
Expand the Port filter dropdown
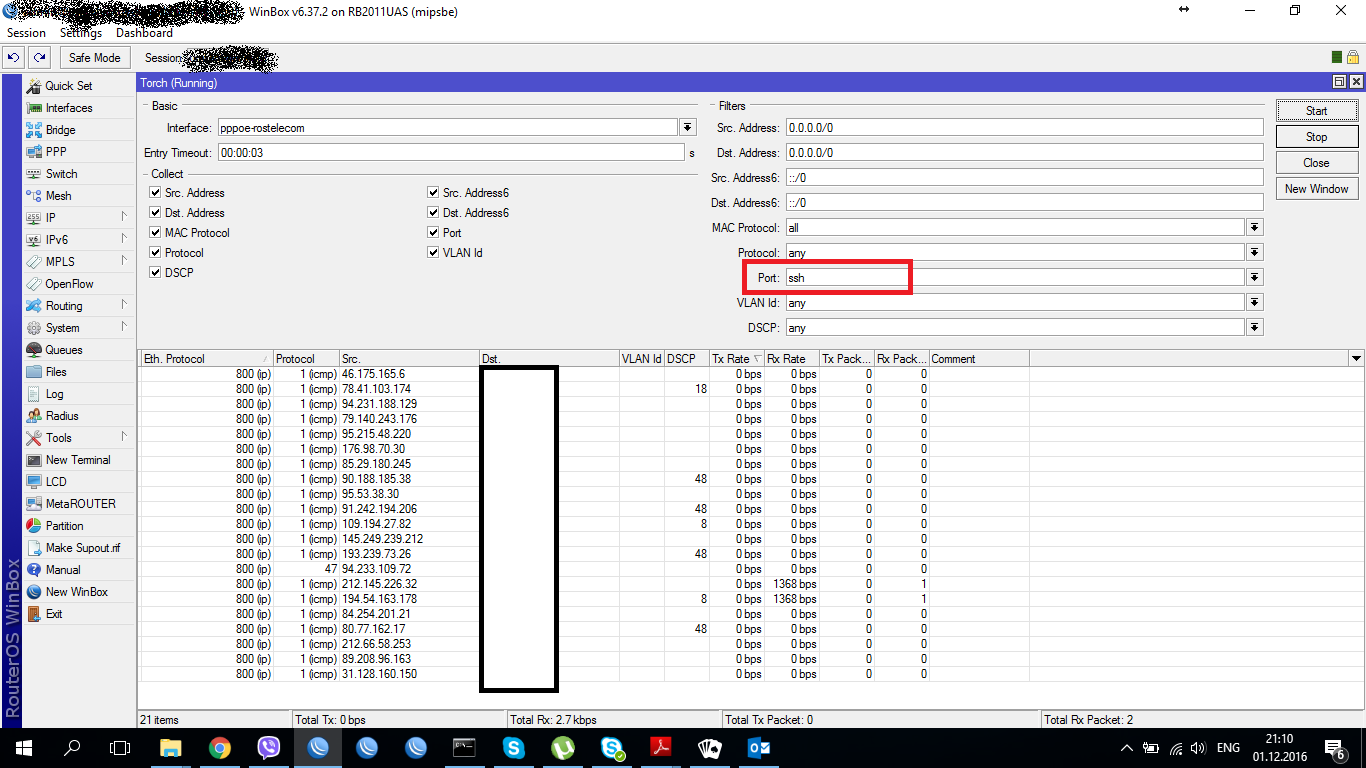coord(1254,277)
